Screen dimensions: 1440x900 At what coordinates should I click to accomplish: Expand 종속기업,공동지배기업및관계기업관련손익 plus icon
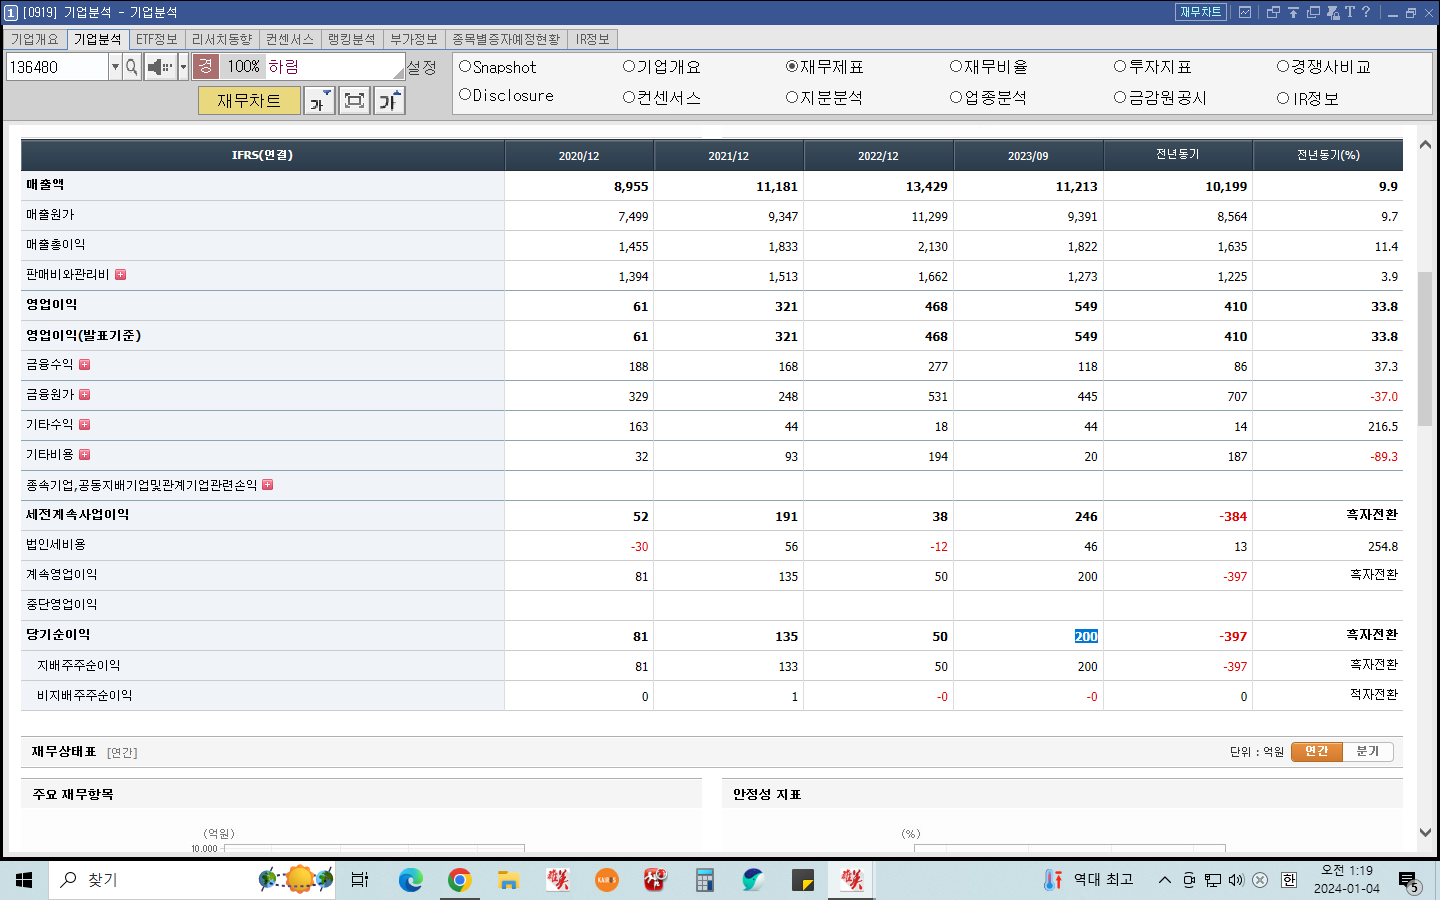click(x=267, y=484)
